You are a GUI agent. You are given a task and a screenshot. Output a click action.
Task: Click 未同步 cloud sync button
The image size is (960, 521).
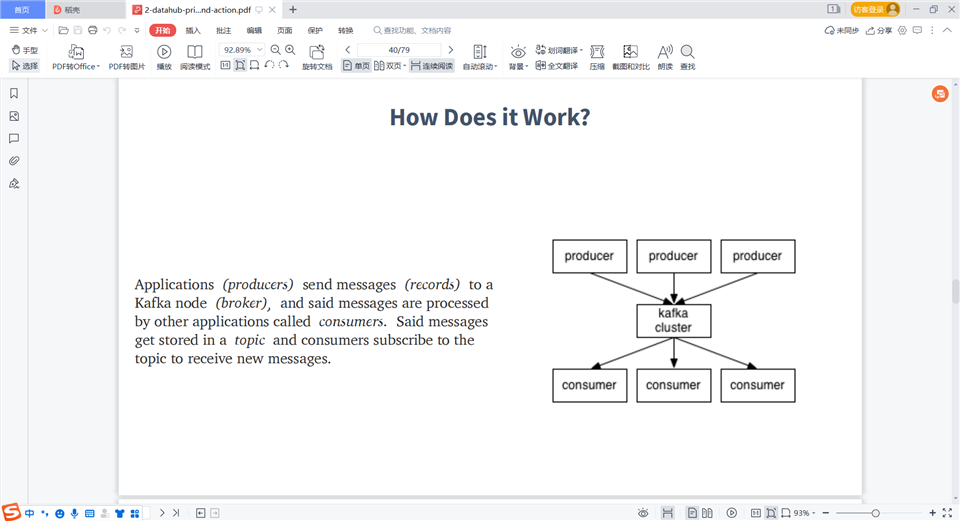click(841, 30)
